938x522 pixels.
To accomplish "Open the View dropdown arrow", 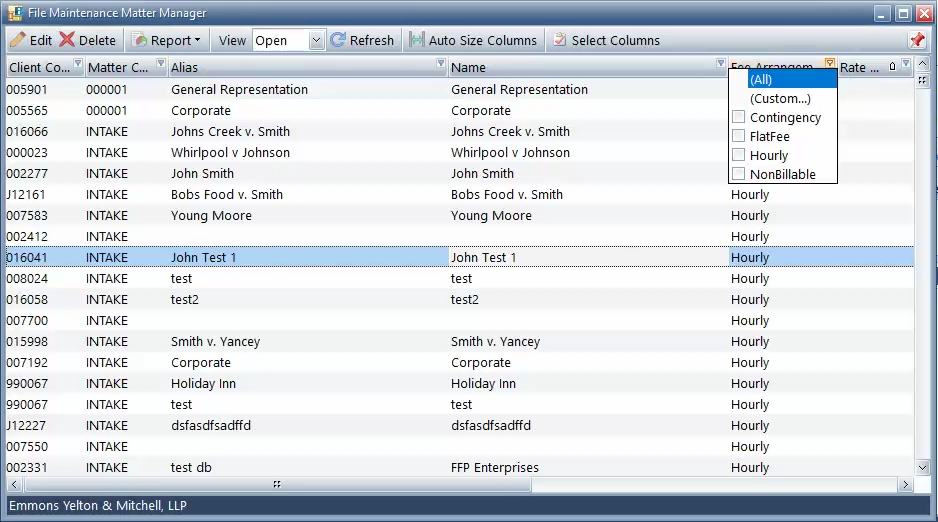I will click(x=316, y=41).
